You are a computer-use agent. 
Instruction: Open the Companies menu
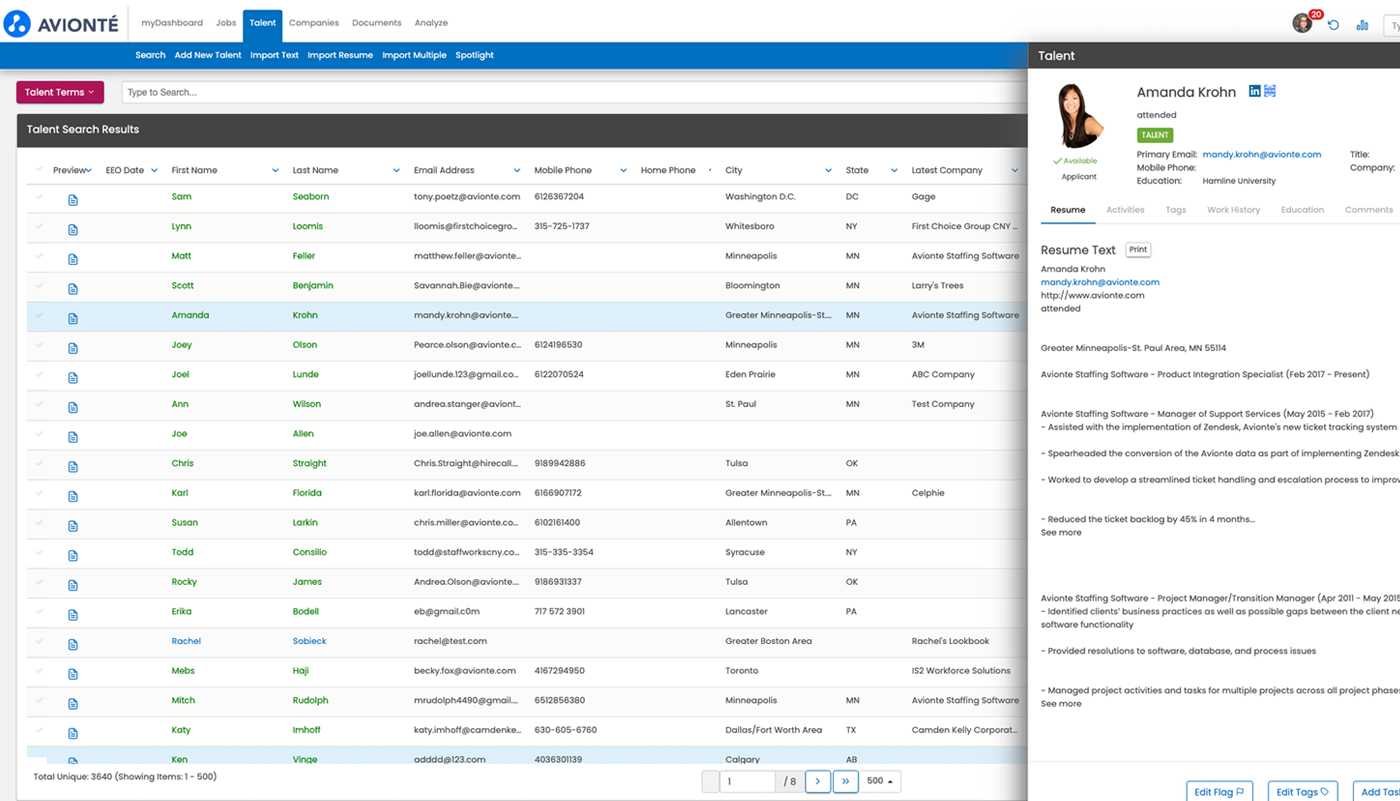(x=313, y=23)
